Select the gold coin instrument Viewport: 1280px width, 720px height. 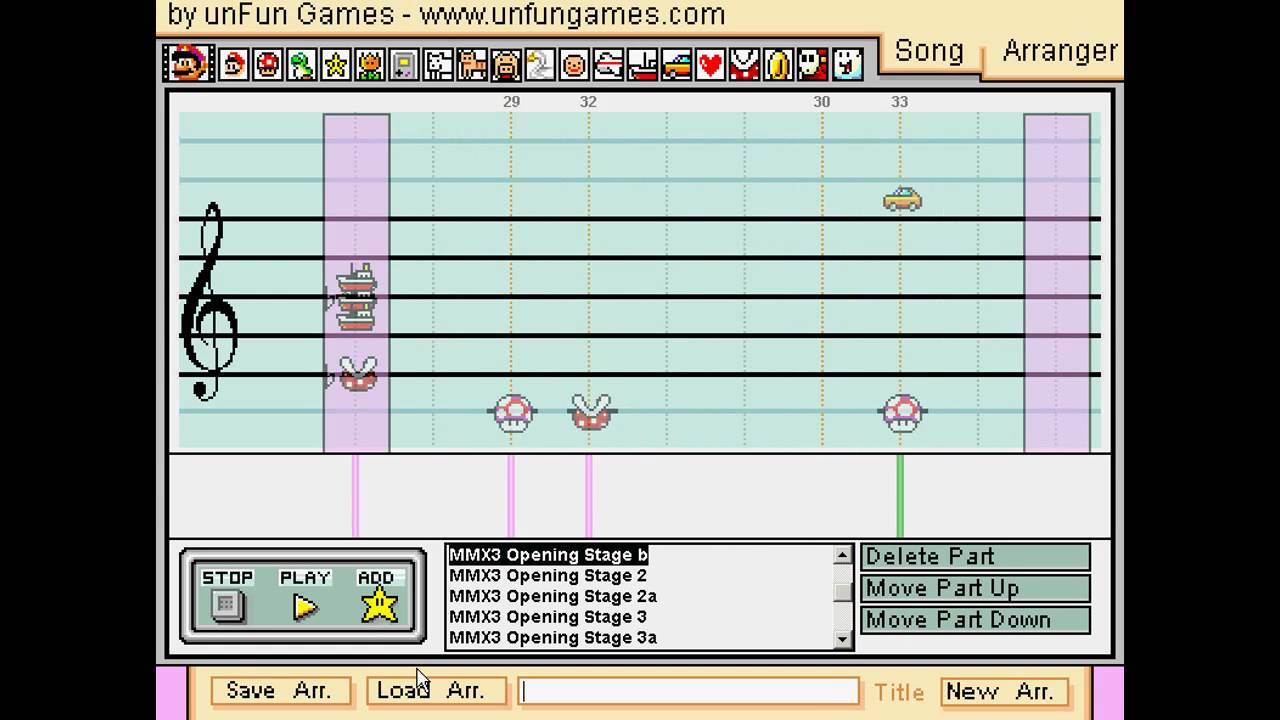[778, 66]
